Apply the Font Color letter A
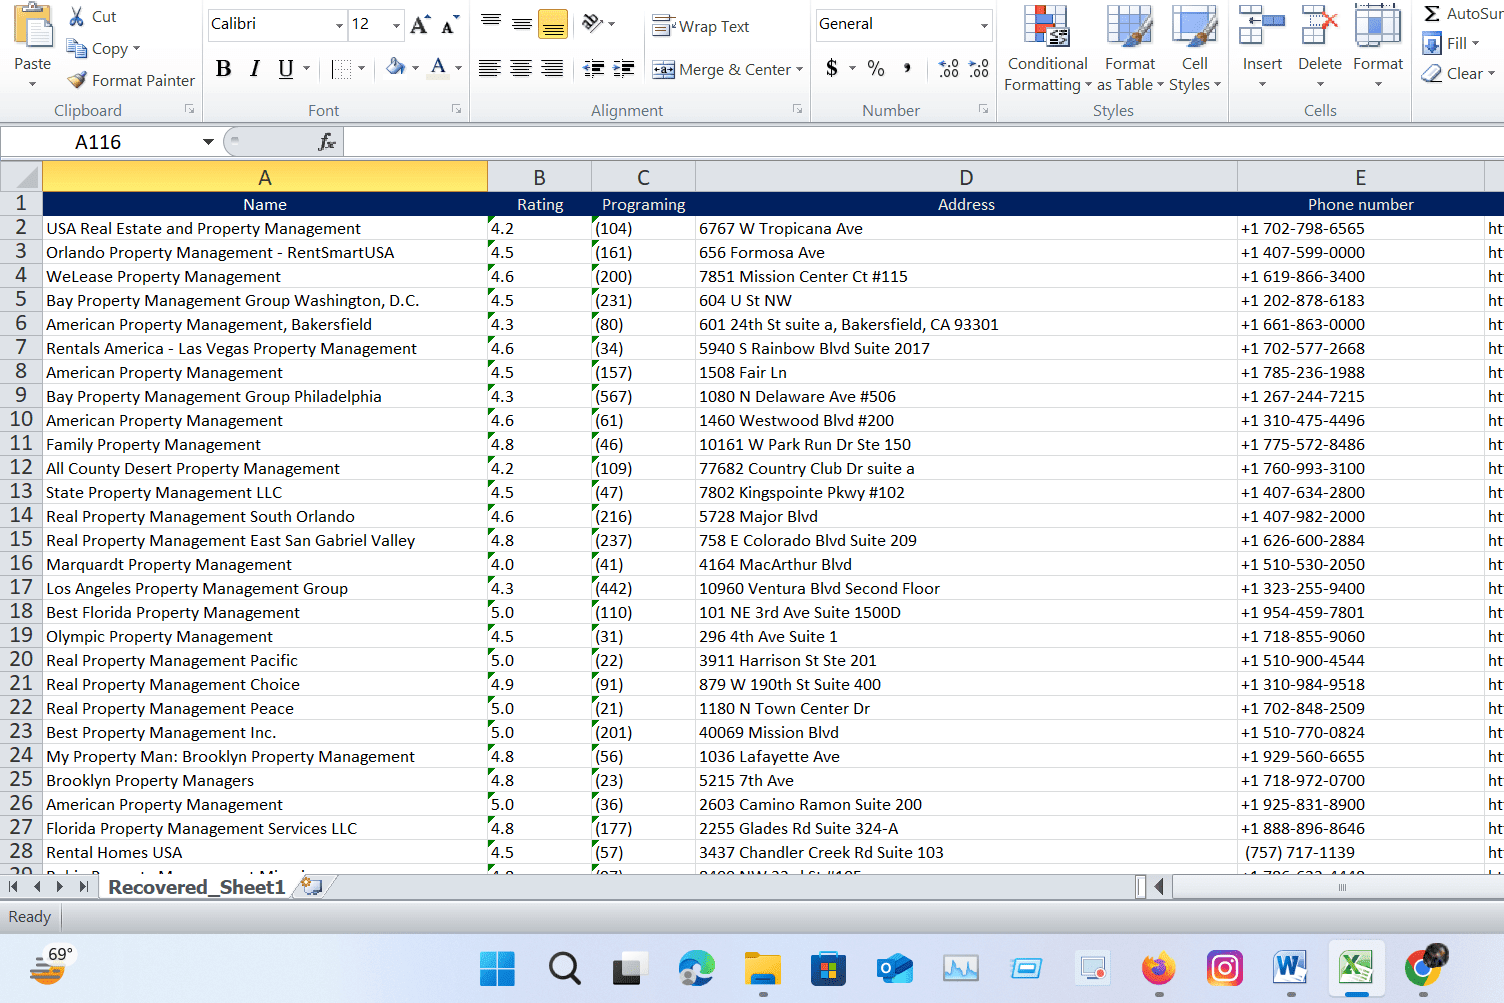 point(438,67)
